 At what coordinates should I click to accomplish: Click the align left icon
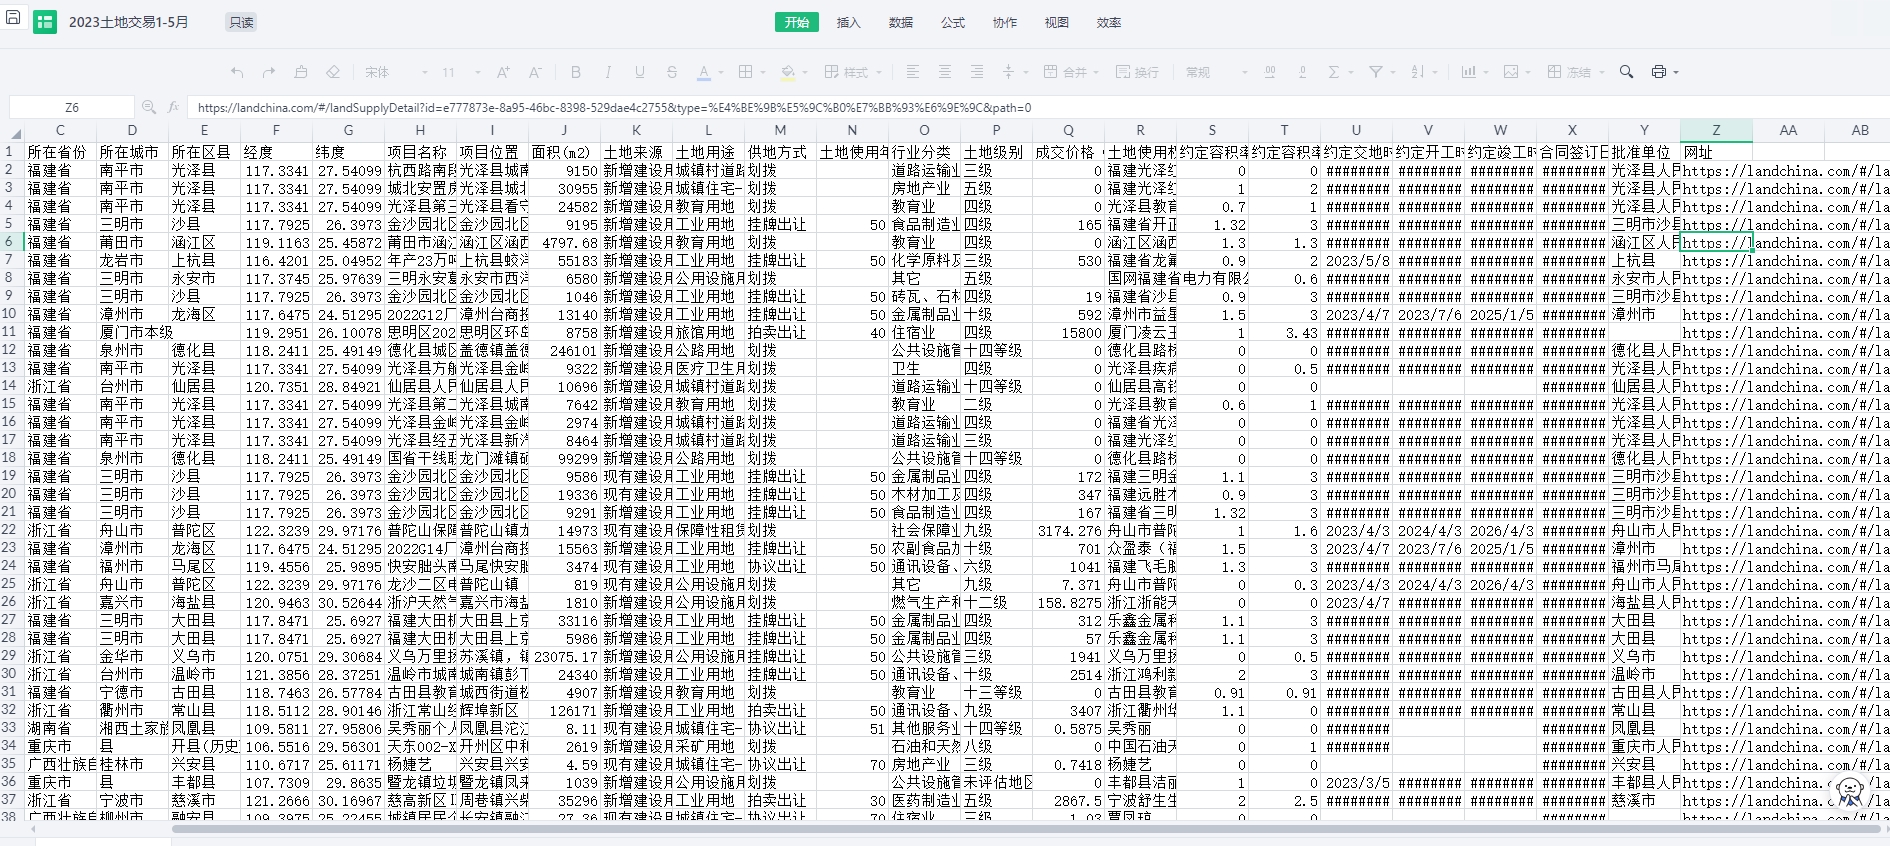pos(912,72)
